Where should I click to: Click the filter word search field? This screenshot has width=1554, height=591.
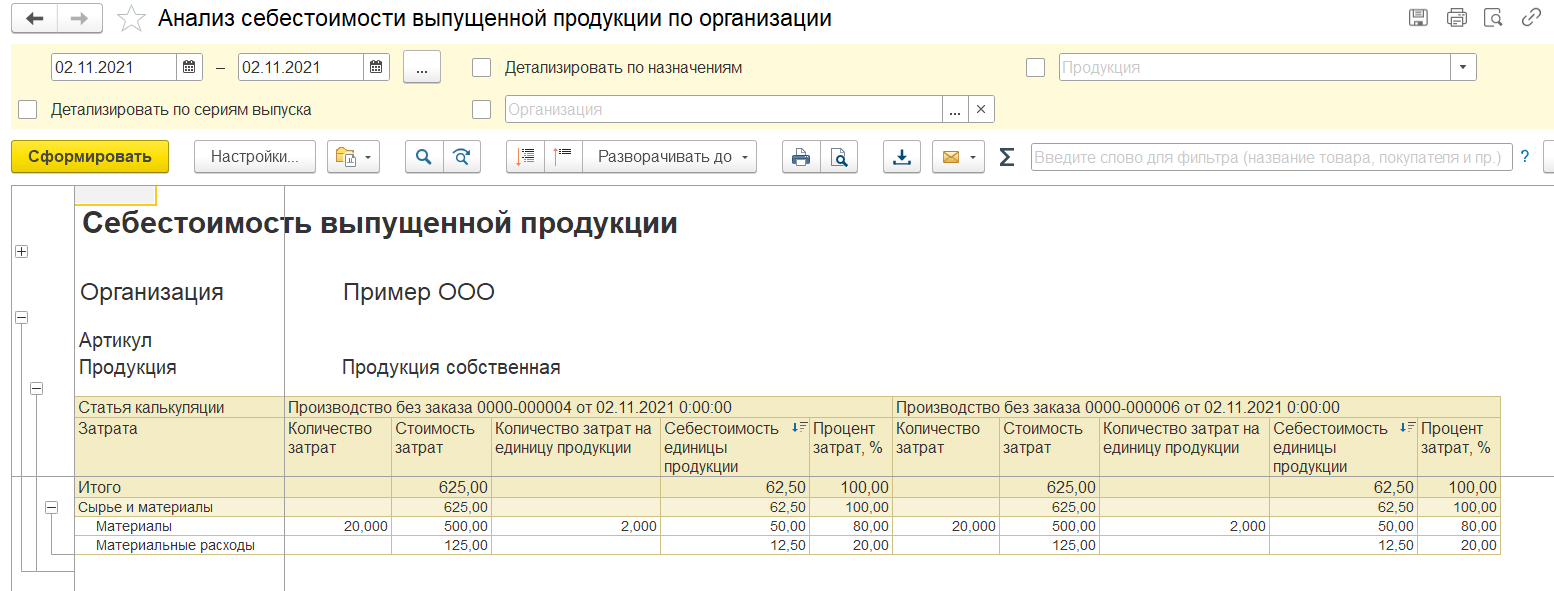click(x=1271, y=157)
